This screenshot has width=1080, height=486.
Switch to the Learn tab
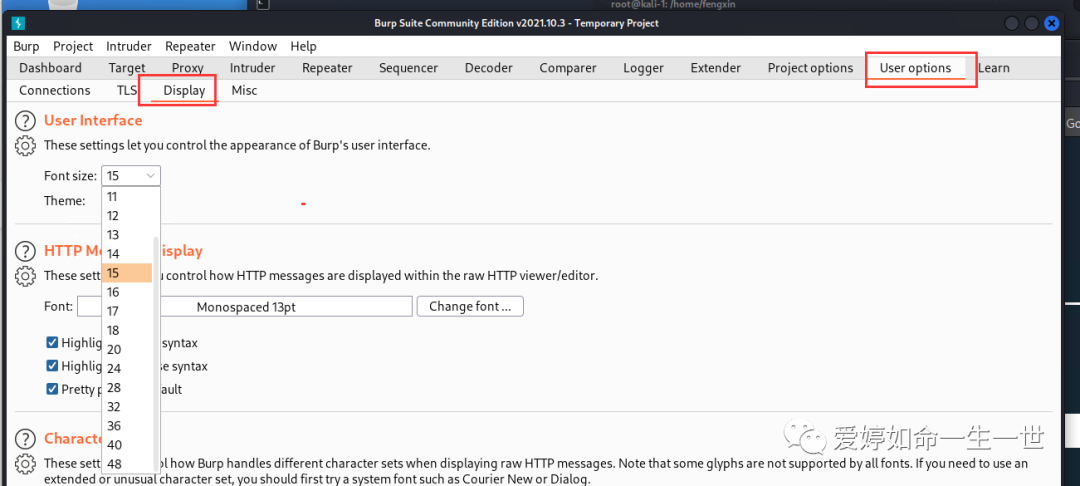pyautogui.click(x=993, y=67)
